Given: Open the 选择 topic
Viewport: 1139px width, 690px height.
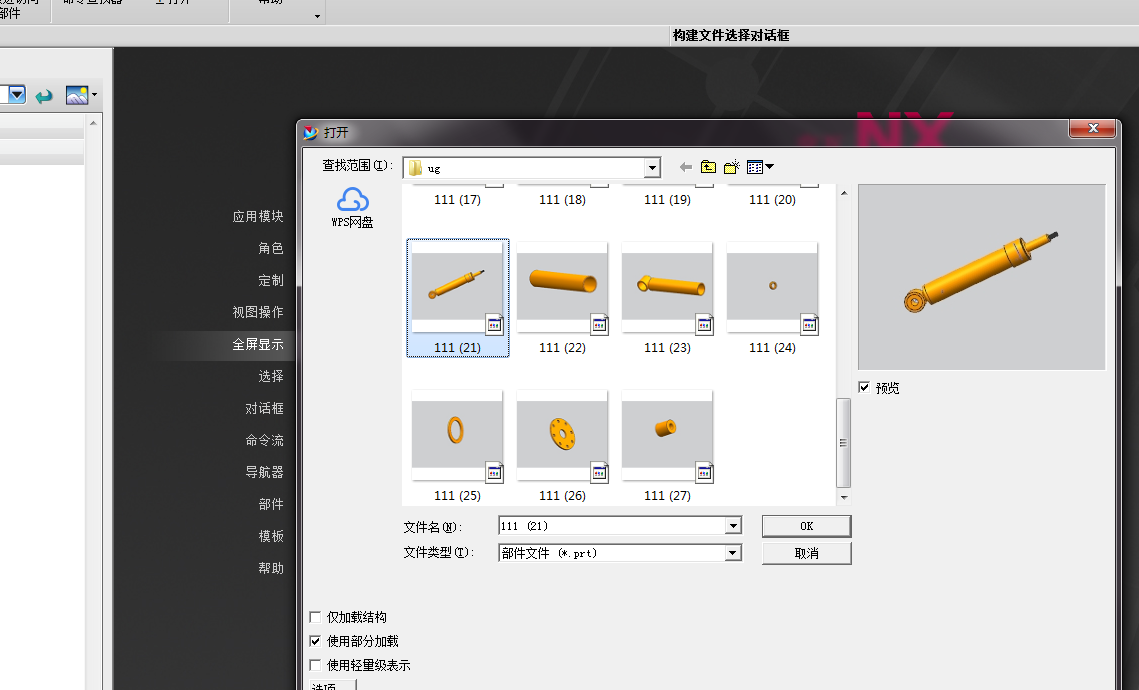Looking at the screenshot, I should (x=271, y=376).
